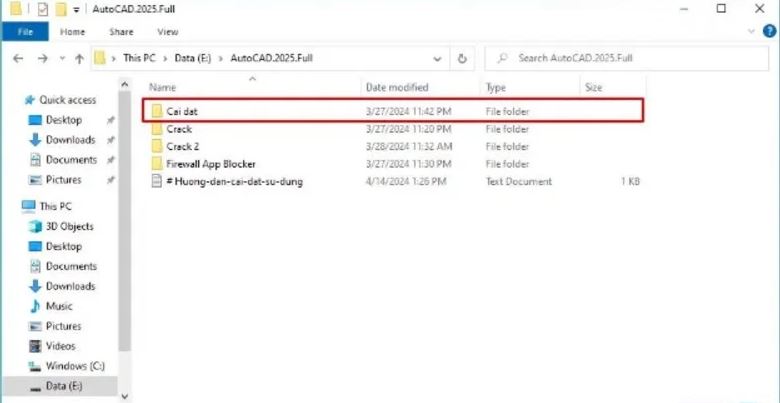
Task: Sort files by the Type column
Action: [495, 88]
